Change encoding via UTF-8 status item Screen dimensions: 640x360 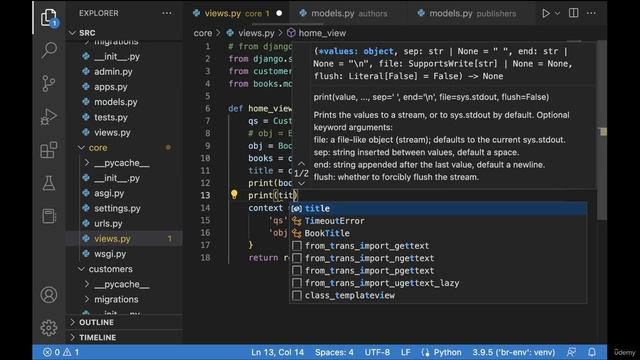tap(377, 352)
